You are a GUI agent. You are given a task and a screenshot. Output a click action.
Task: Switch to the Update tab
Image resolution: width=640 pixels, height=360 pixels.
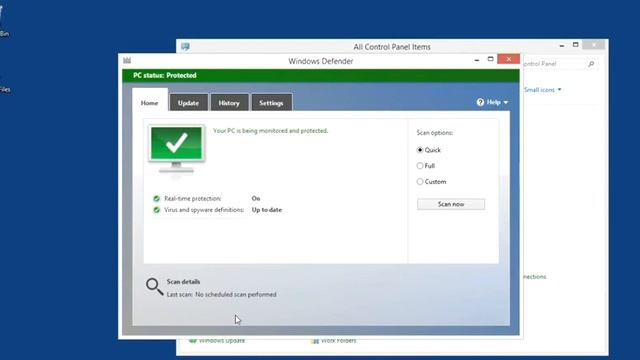click(x=189, y=102)
